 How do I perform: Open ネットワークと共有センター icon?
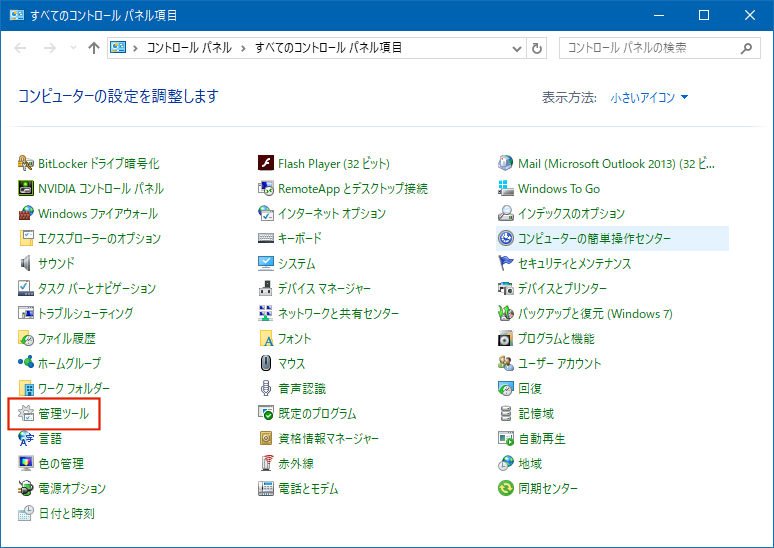coord(266,313)
